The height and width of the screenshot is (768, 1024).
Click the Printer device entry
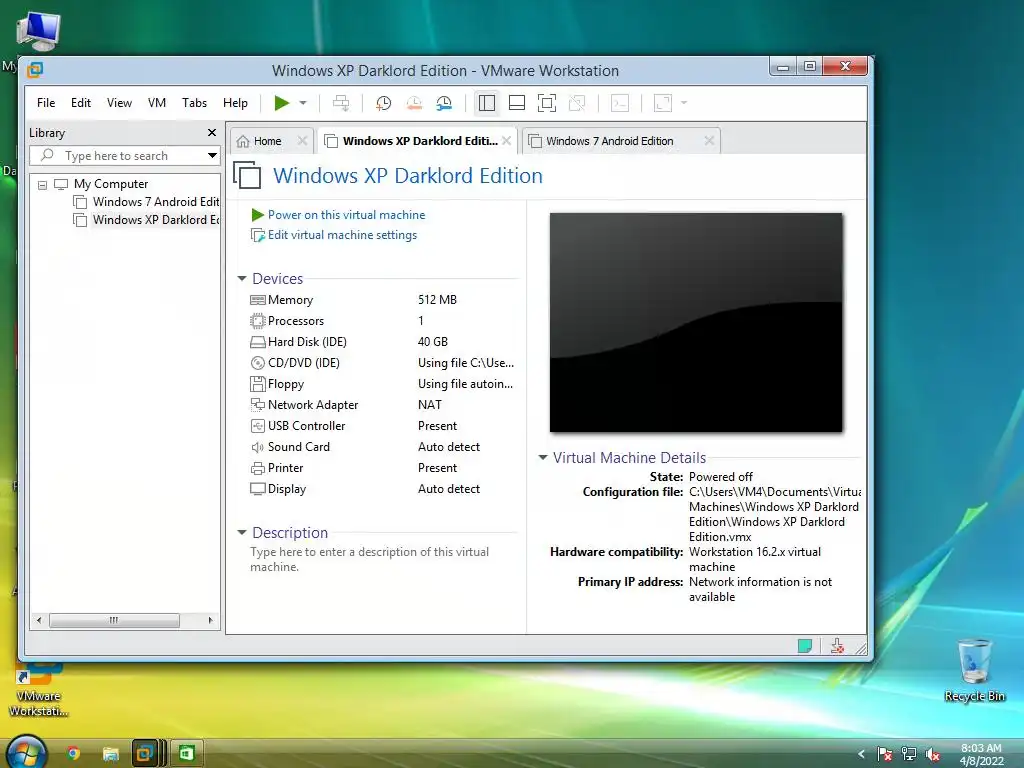285,468
